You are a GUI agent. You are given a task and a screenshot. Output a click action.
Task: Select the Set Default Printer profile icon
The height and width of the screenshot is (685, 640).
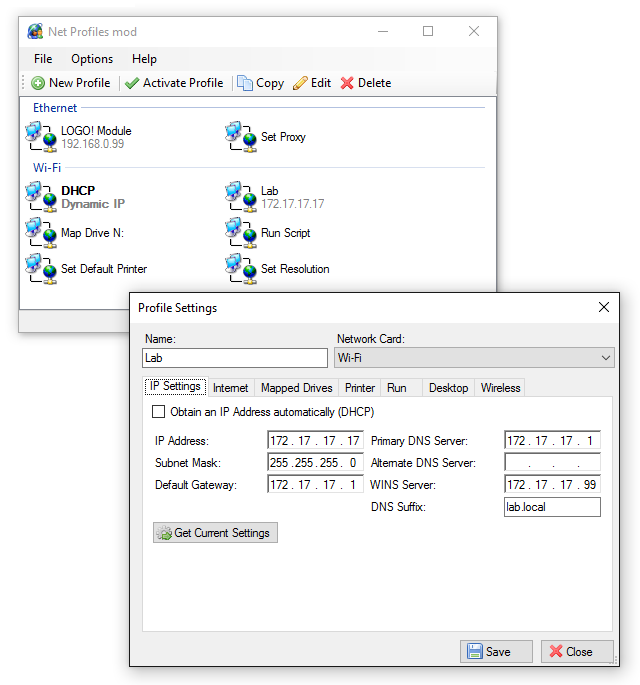41,269
